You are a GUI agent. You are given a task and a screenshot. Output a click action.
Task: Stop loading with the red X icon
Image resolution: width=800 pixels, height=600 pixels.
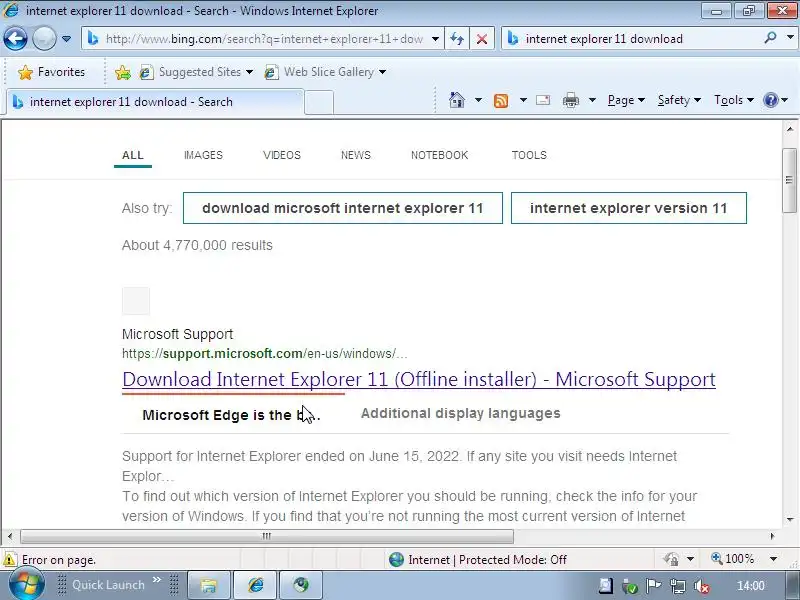(481, 39)
